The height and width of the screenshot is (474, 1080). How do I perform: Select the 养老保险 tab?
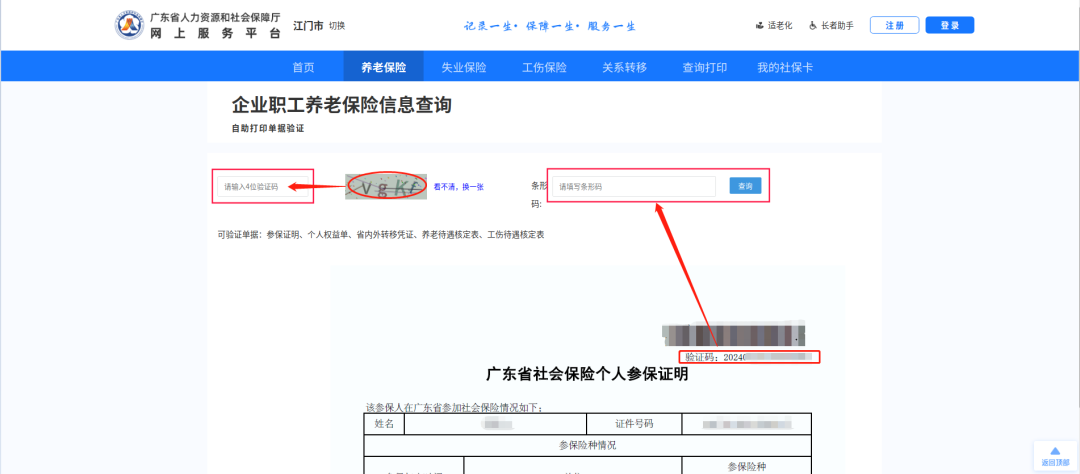point(384,67)
